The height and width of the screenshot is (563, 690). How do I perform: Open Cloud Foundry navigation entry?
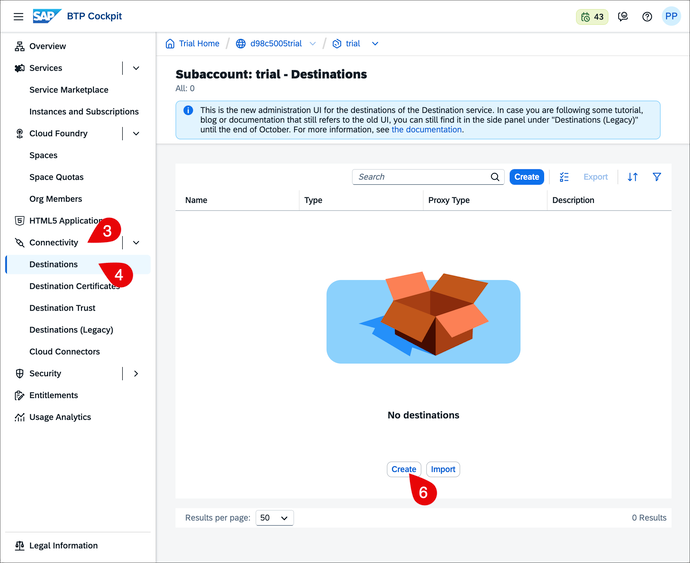tap(59, 133)
